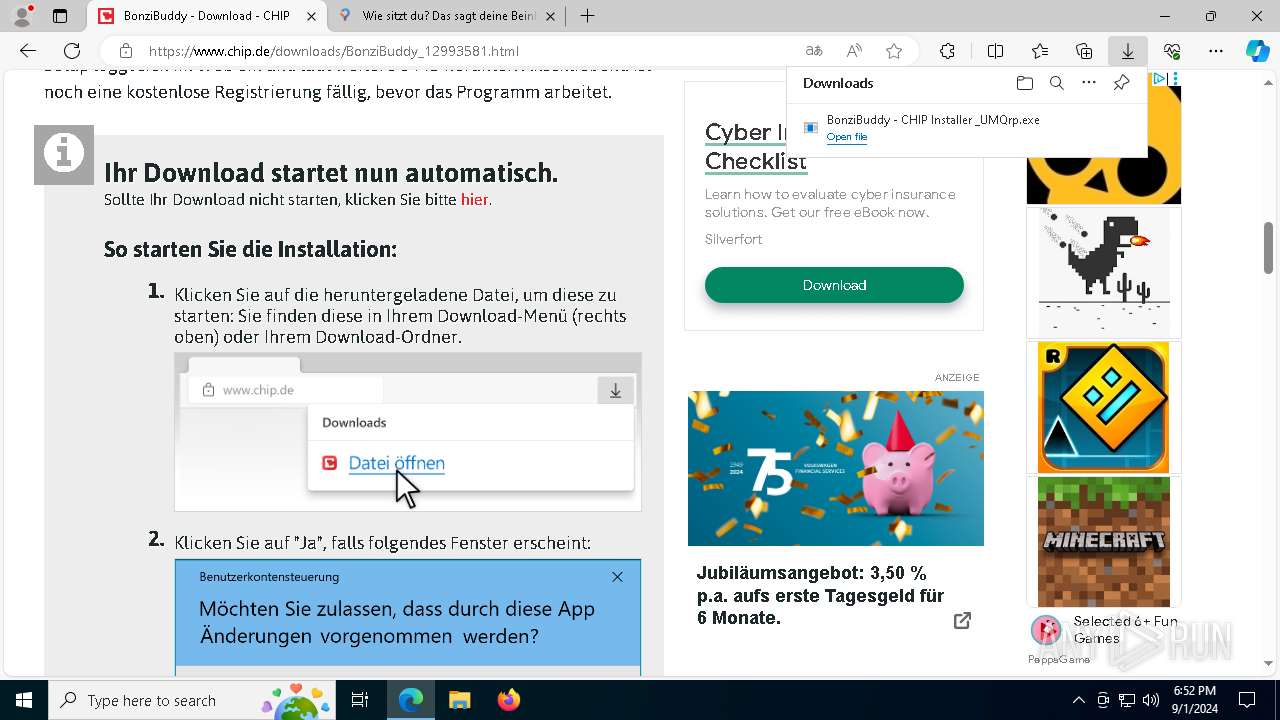Open the Geometry Dash game thumbnail
This screenshot has width=1280, height=720.
(x=1104, y=407)
